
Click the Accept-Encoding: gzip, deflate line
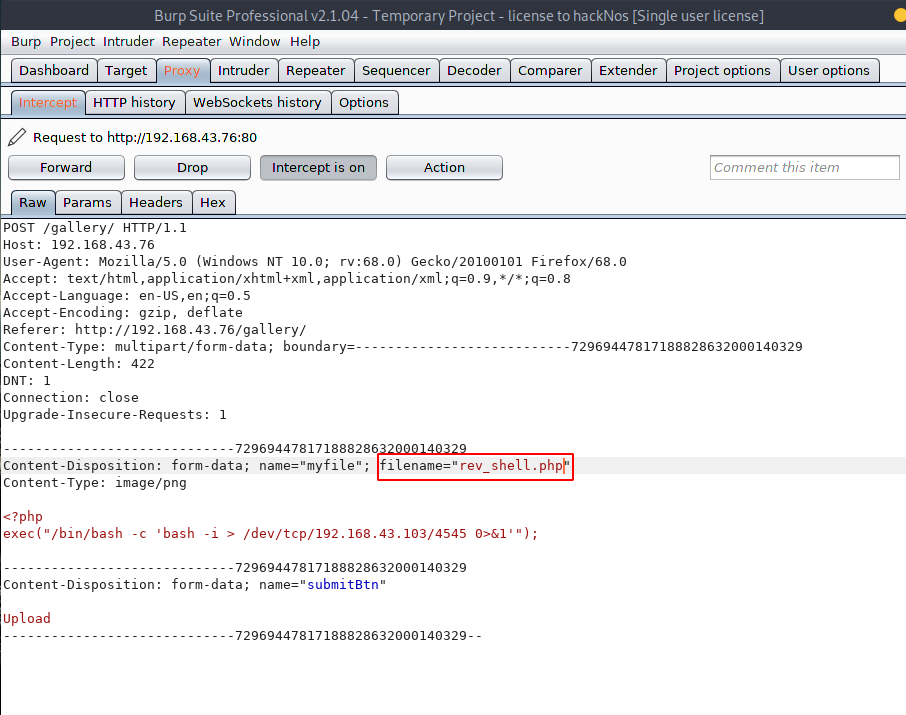[122, 313]
